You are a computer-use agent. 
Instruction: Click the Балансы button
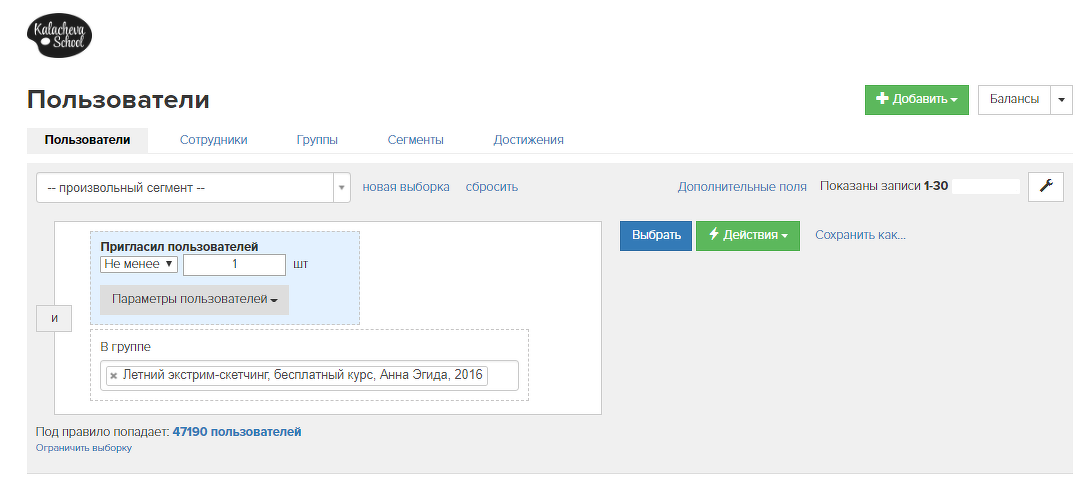click(1014, 99)
